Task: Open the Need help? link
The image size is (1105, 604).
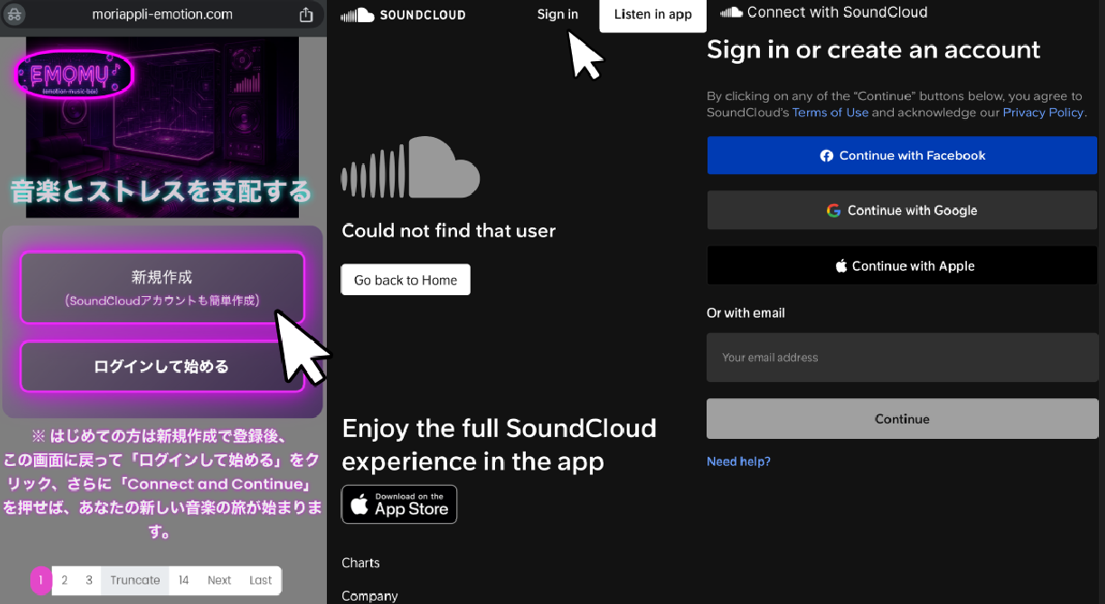Action: pyautogui.click(x=739, y=461)
